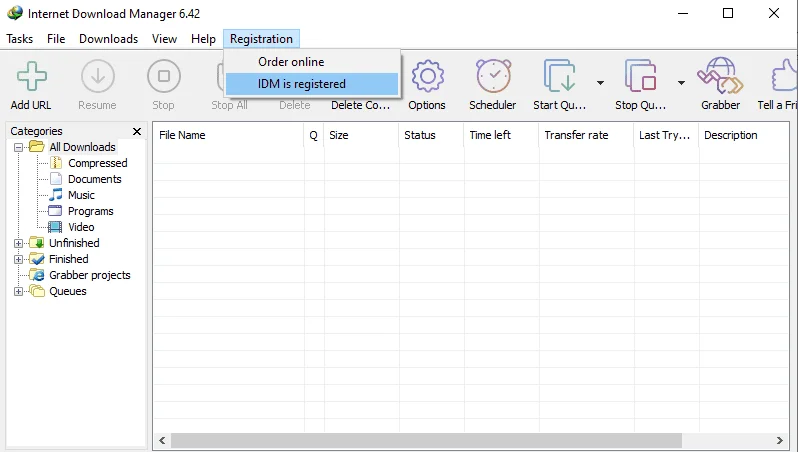This screenshot has height=452, width=798.
Task: Choose IDM is registered menu entry
Action: (x=311, y=84)
